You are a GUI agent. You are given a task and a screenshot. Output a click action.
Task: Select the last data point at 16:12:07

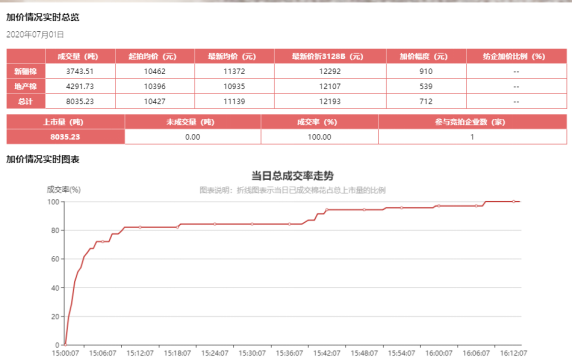(514, 201)
